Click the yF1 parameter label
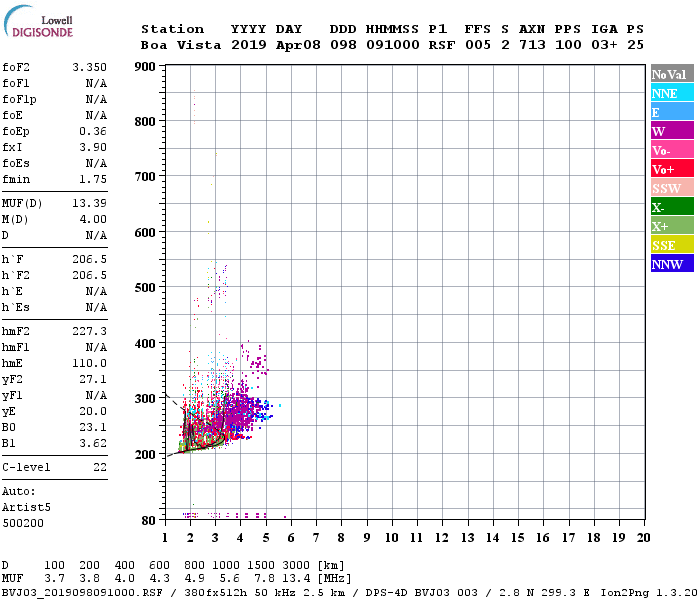 [12, 396]
